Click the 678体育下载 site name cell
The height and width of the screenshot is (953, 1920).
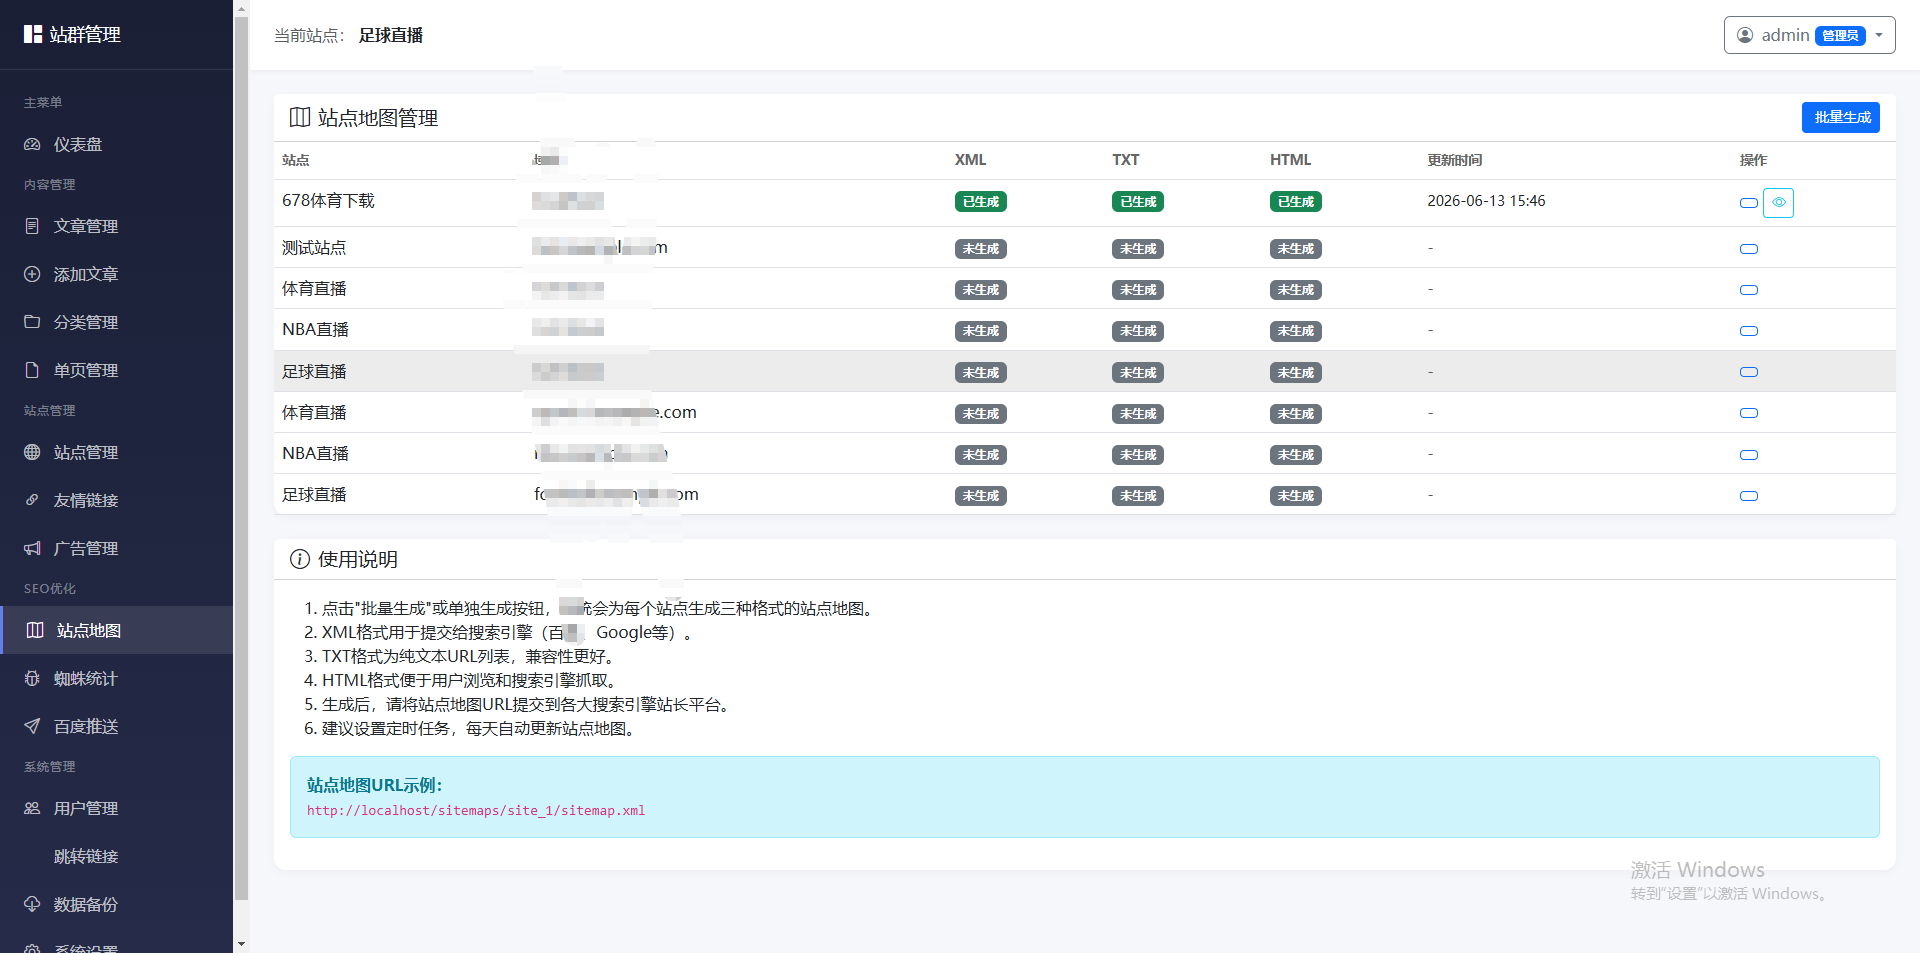pos(328,201)
